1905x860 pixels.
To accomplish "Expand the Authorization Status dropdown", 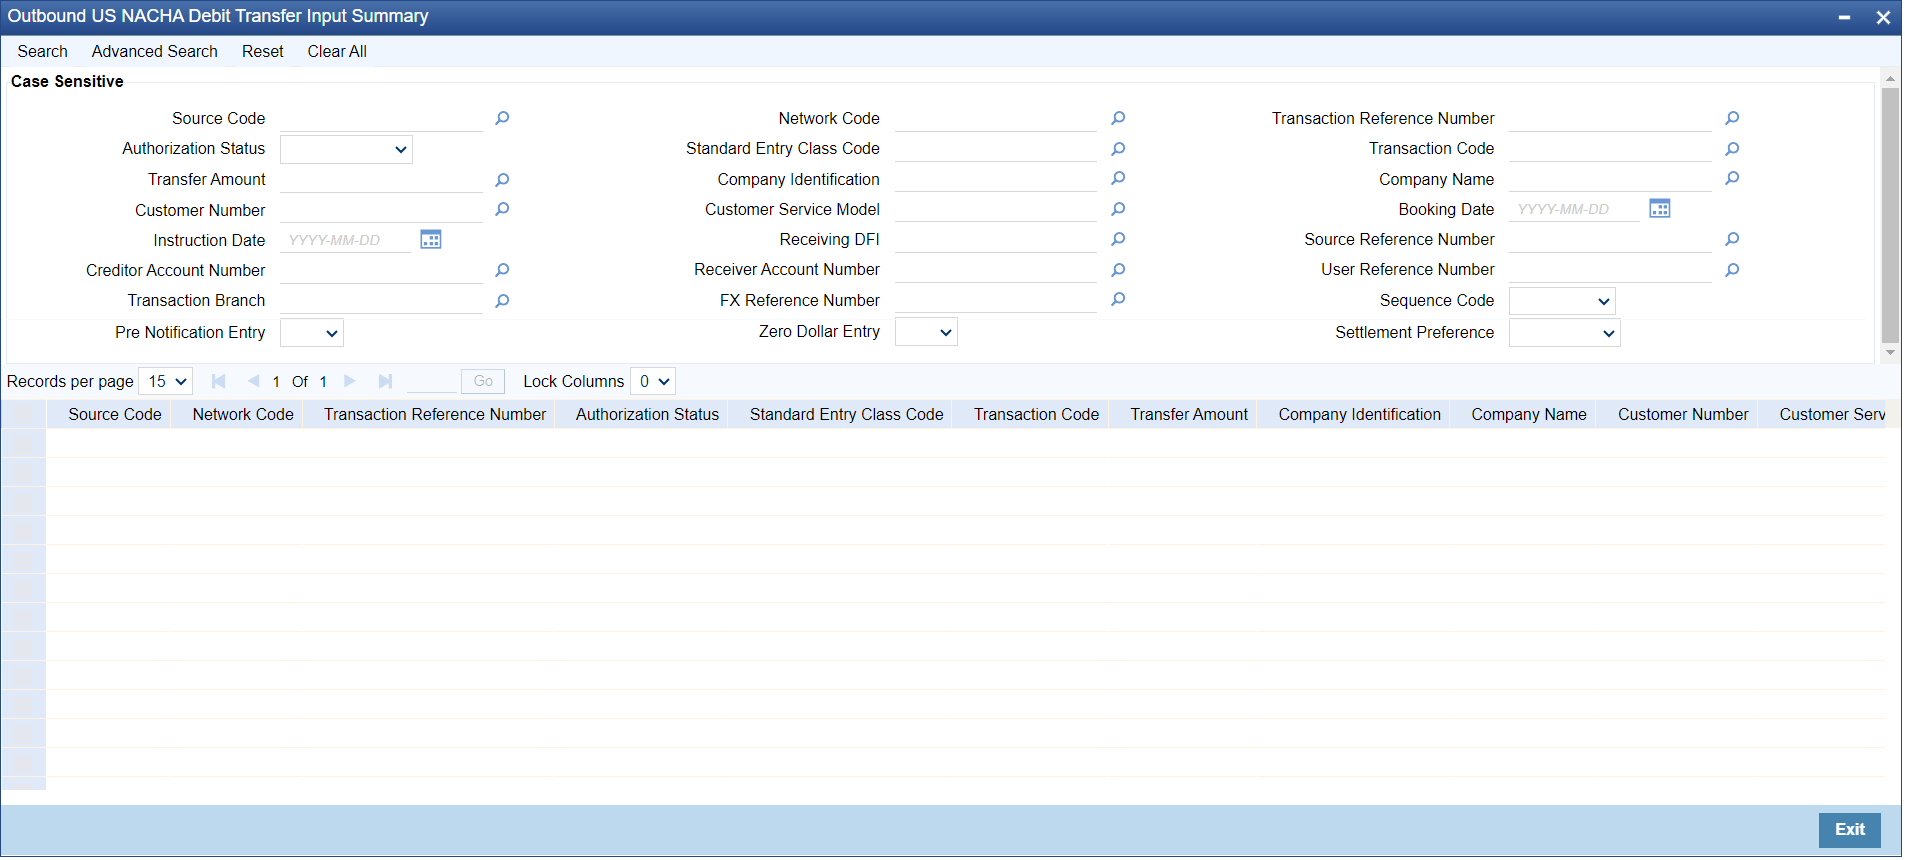I will point(346,150).
